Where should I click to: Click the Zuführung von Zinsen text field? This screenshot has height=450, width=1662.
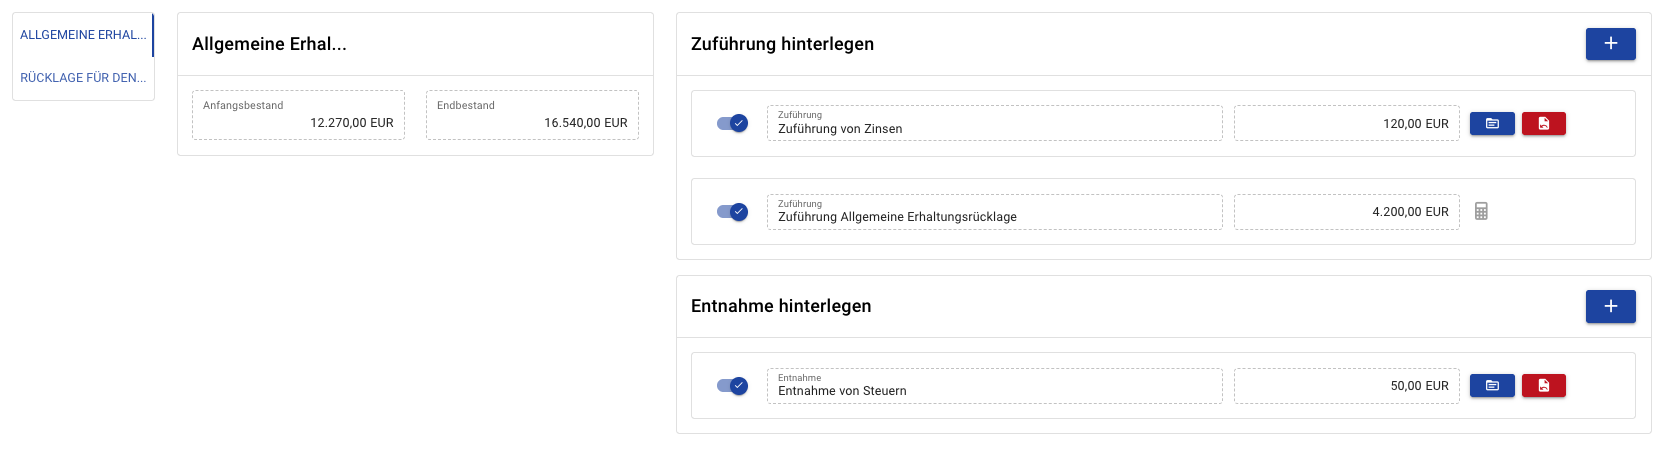[994, 124]
